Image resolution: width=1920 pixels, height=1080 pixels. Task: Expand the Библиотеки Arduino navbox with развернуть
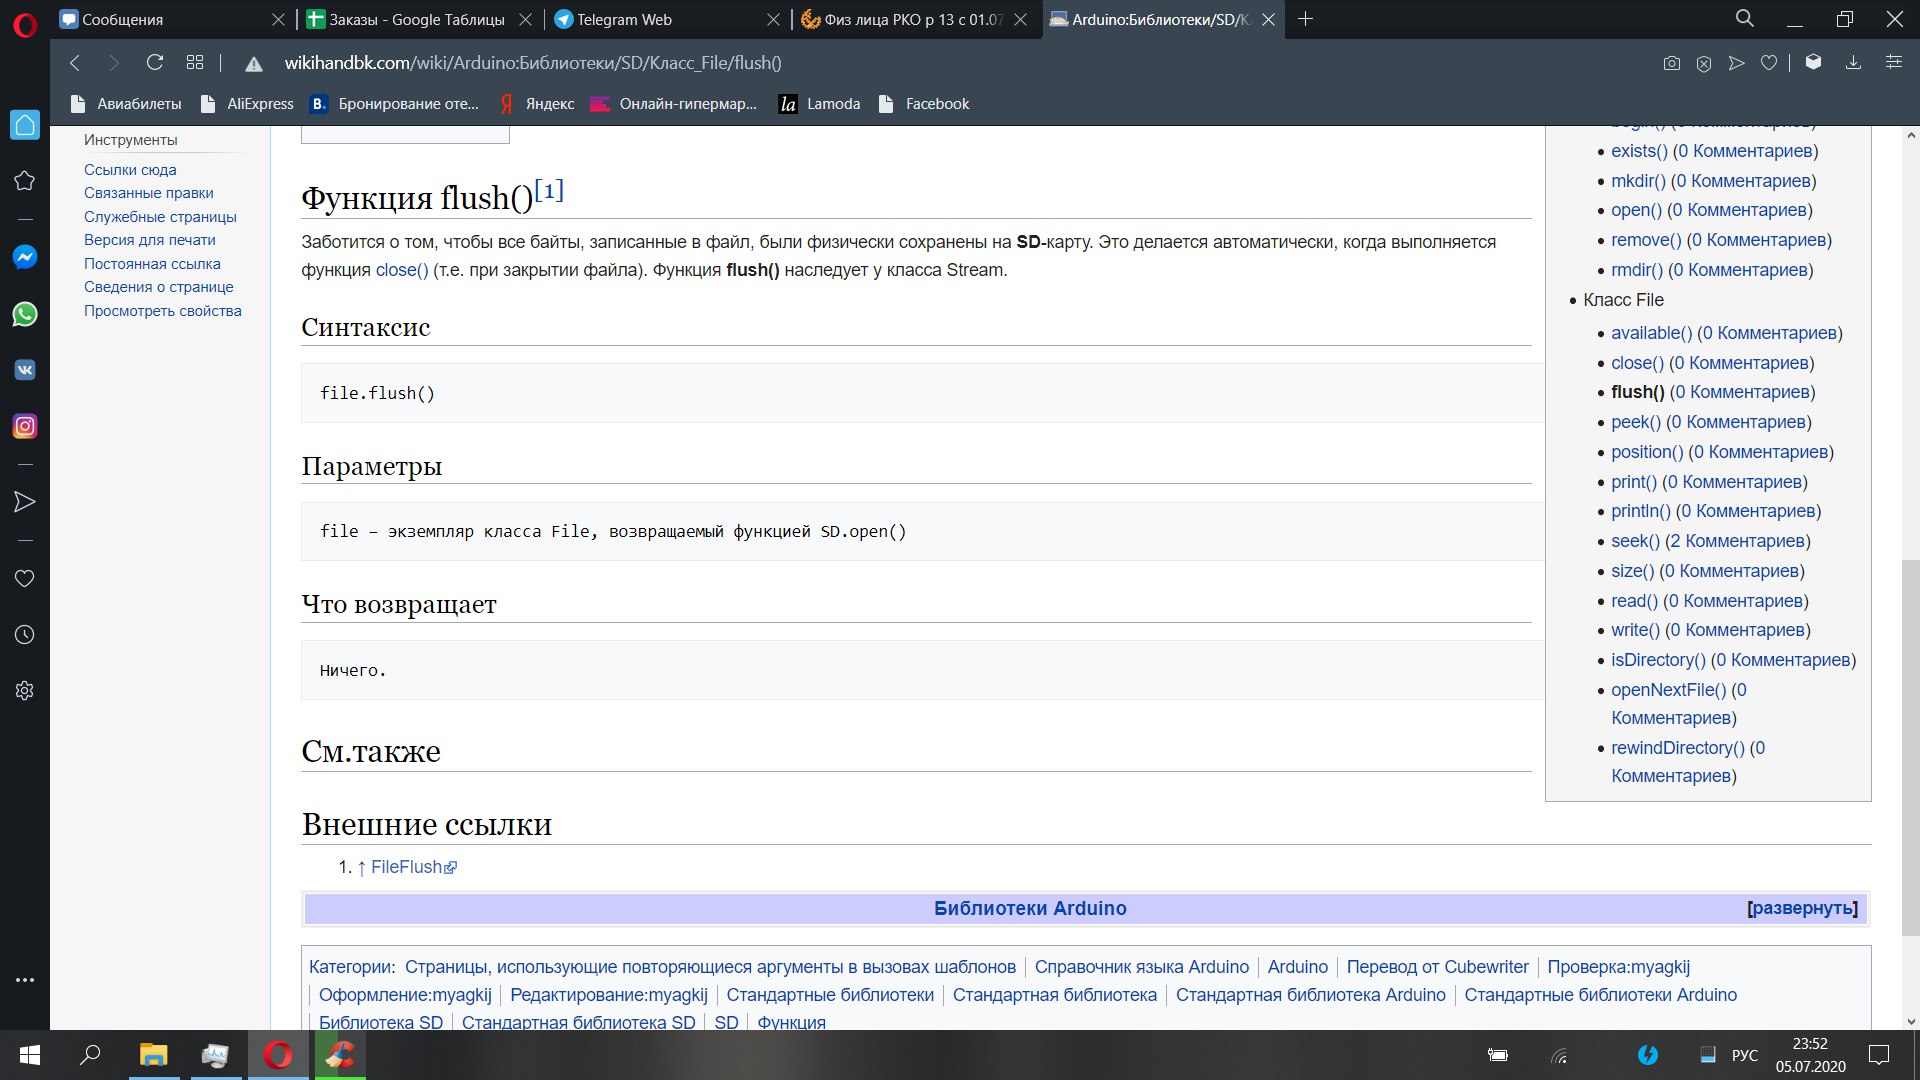pos(1802,908)
